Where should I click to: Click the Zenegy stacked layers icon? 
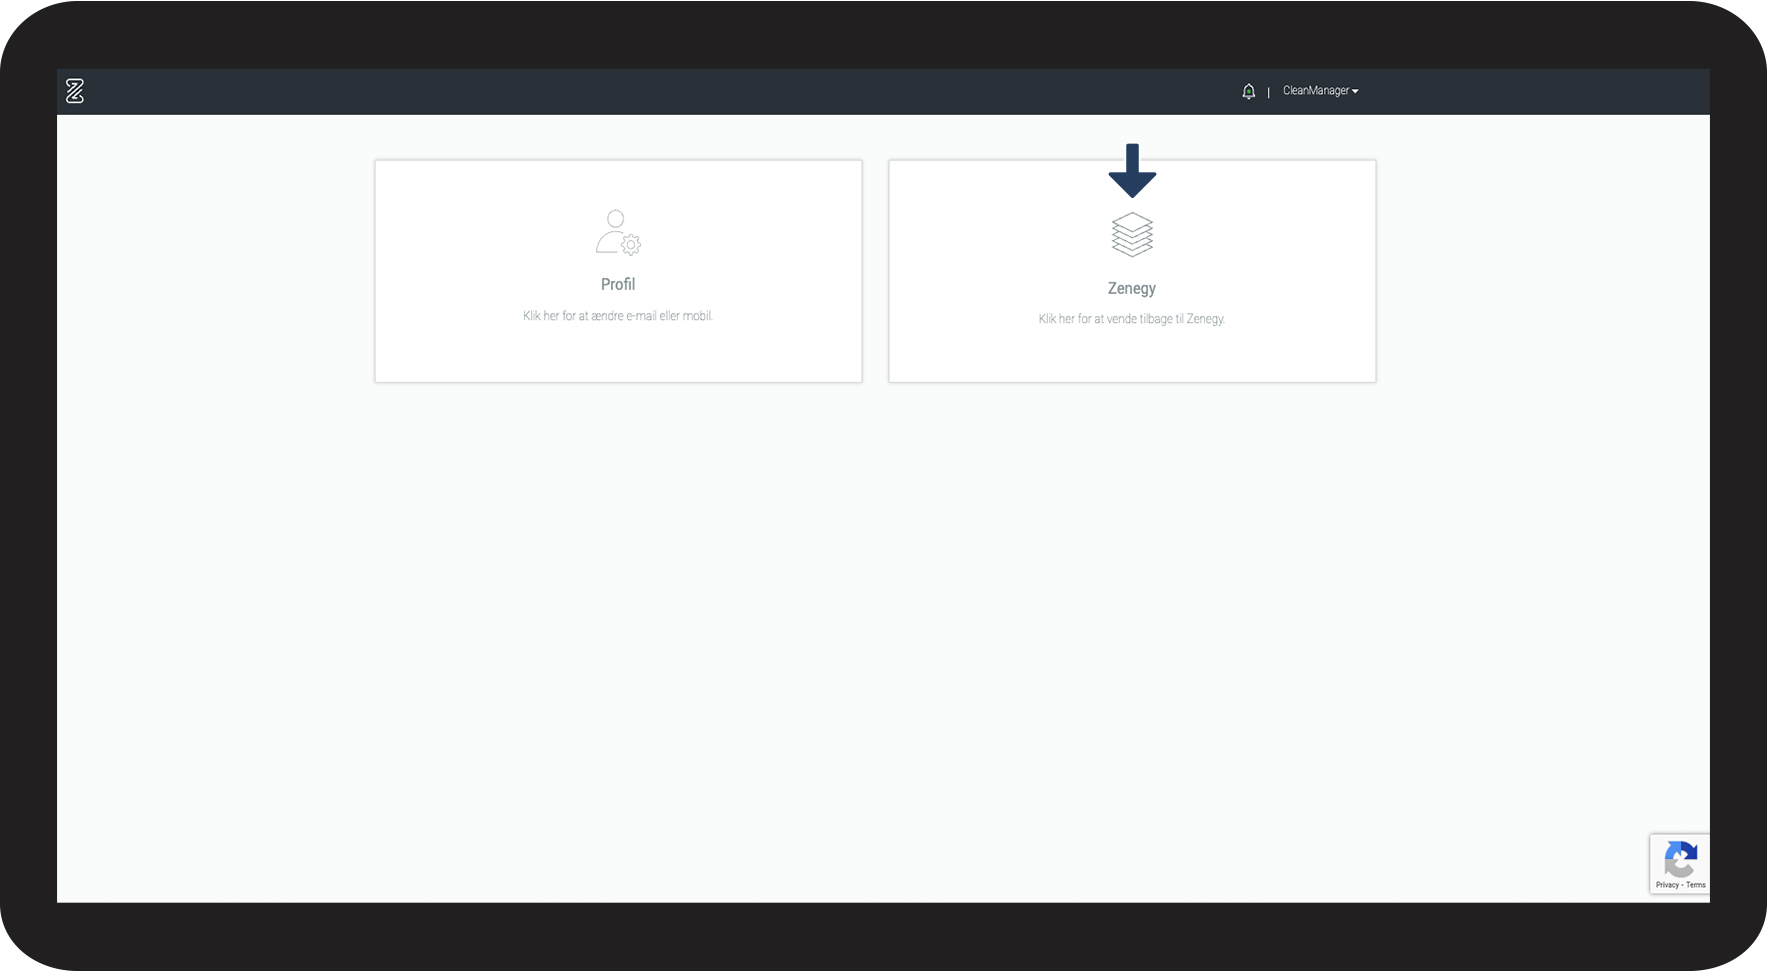pyautogui.click(x=1132, y=235)
